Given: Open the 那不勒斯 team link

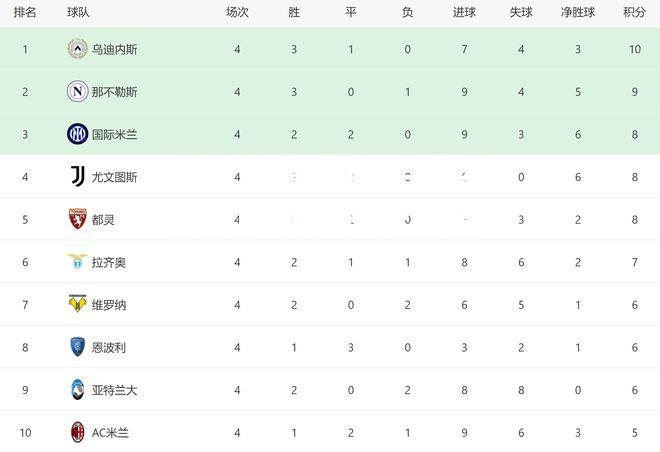Looking at the screenshot, I should [114, 92].
